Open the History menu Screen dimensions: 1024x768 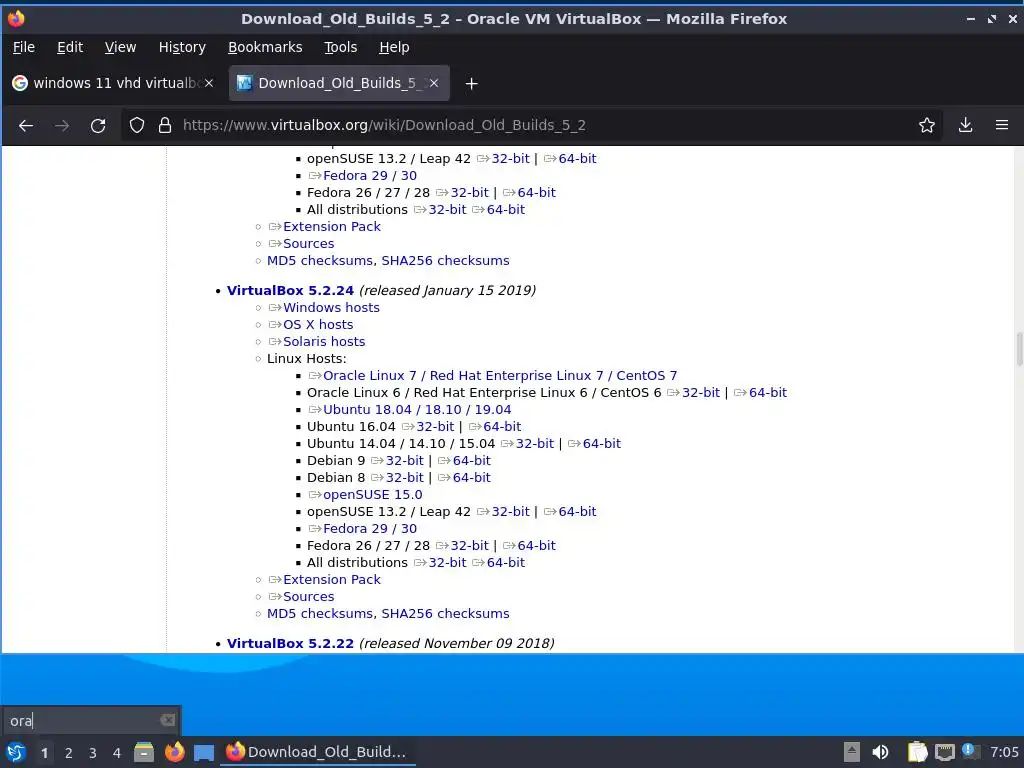(x=182, y=47)
